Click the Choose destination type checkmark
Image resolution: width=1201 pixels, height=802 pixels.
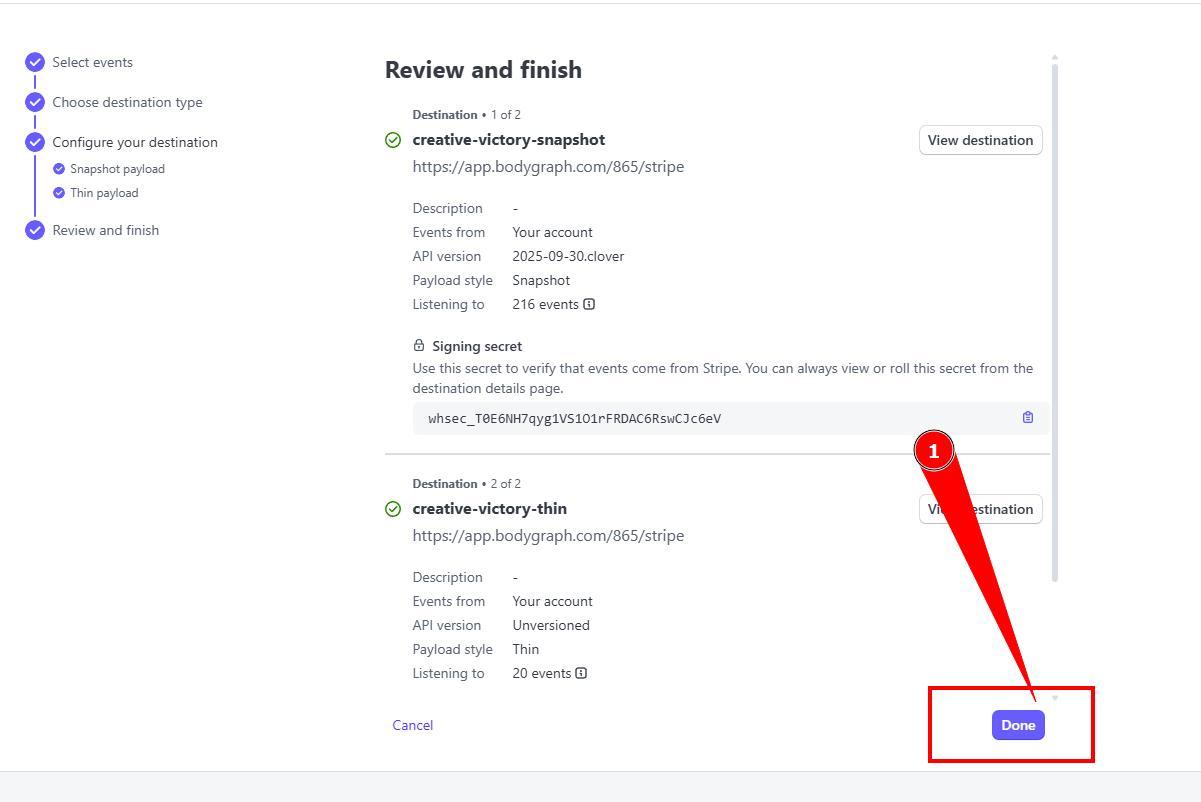35,102
